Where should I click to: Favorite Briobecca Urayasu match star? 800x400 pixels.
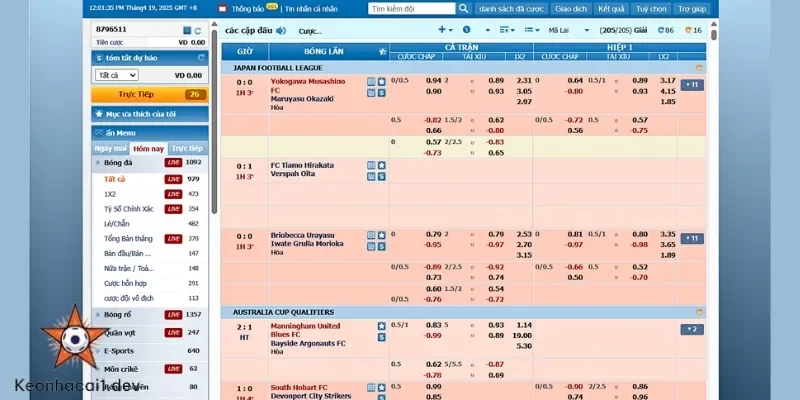point(382,235)
